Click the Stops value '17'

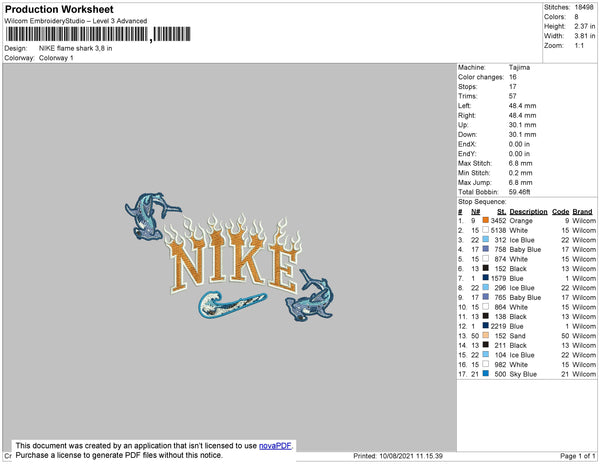tap(513, 86)
